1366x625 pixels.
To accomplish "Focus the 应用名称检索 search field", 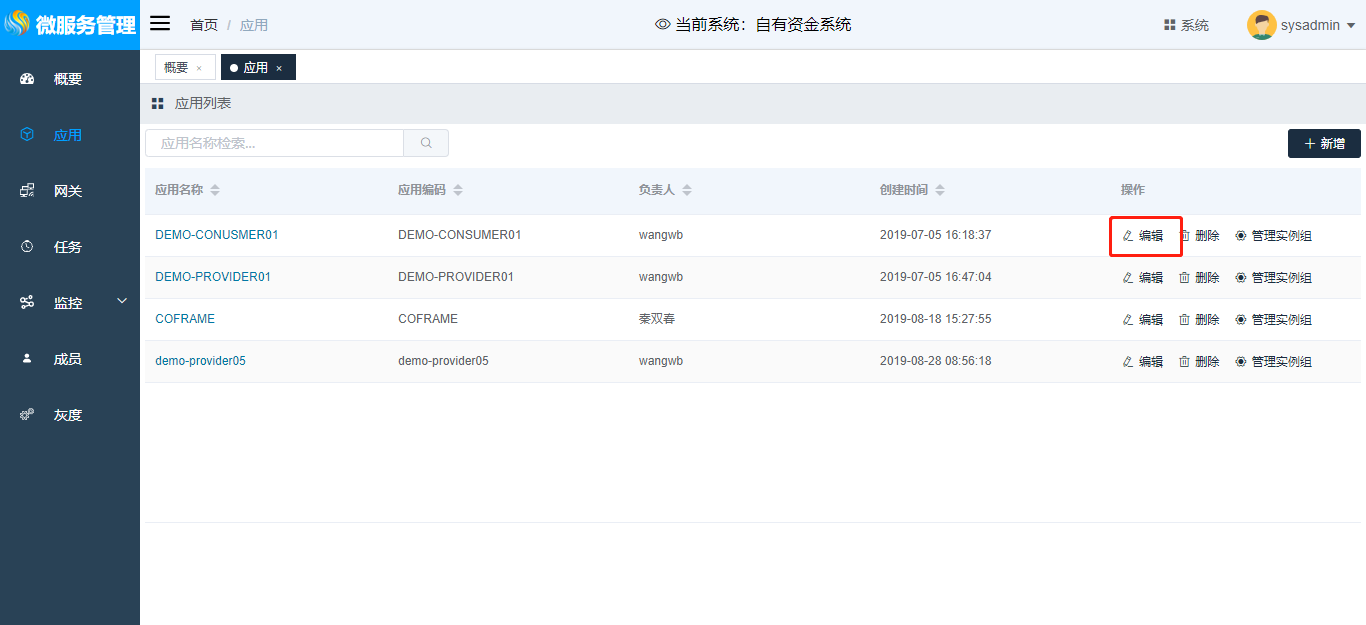I will [274, 143].
